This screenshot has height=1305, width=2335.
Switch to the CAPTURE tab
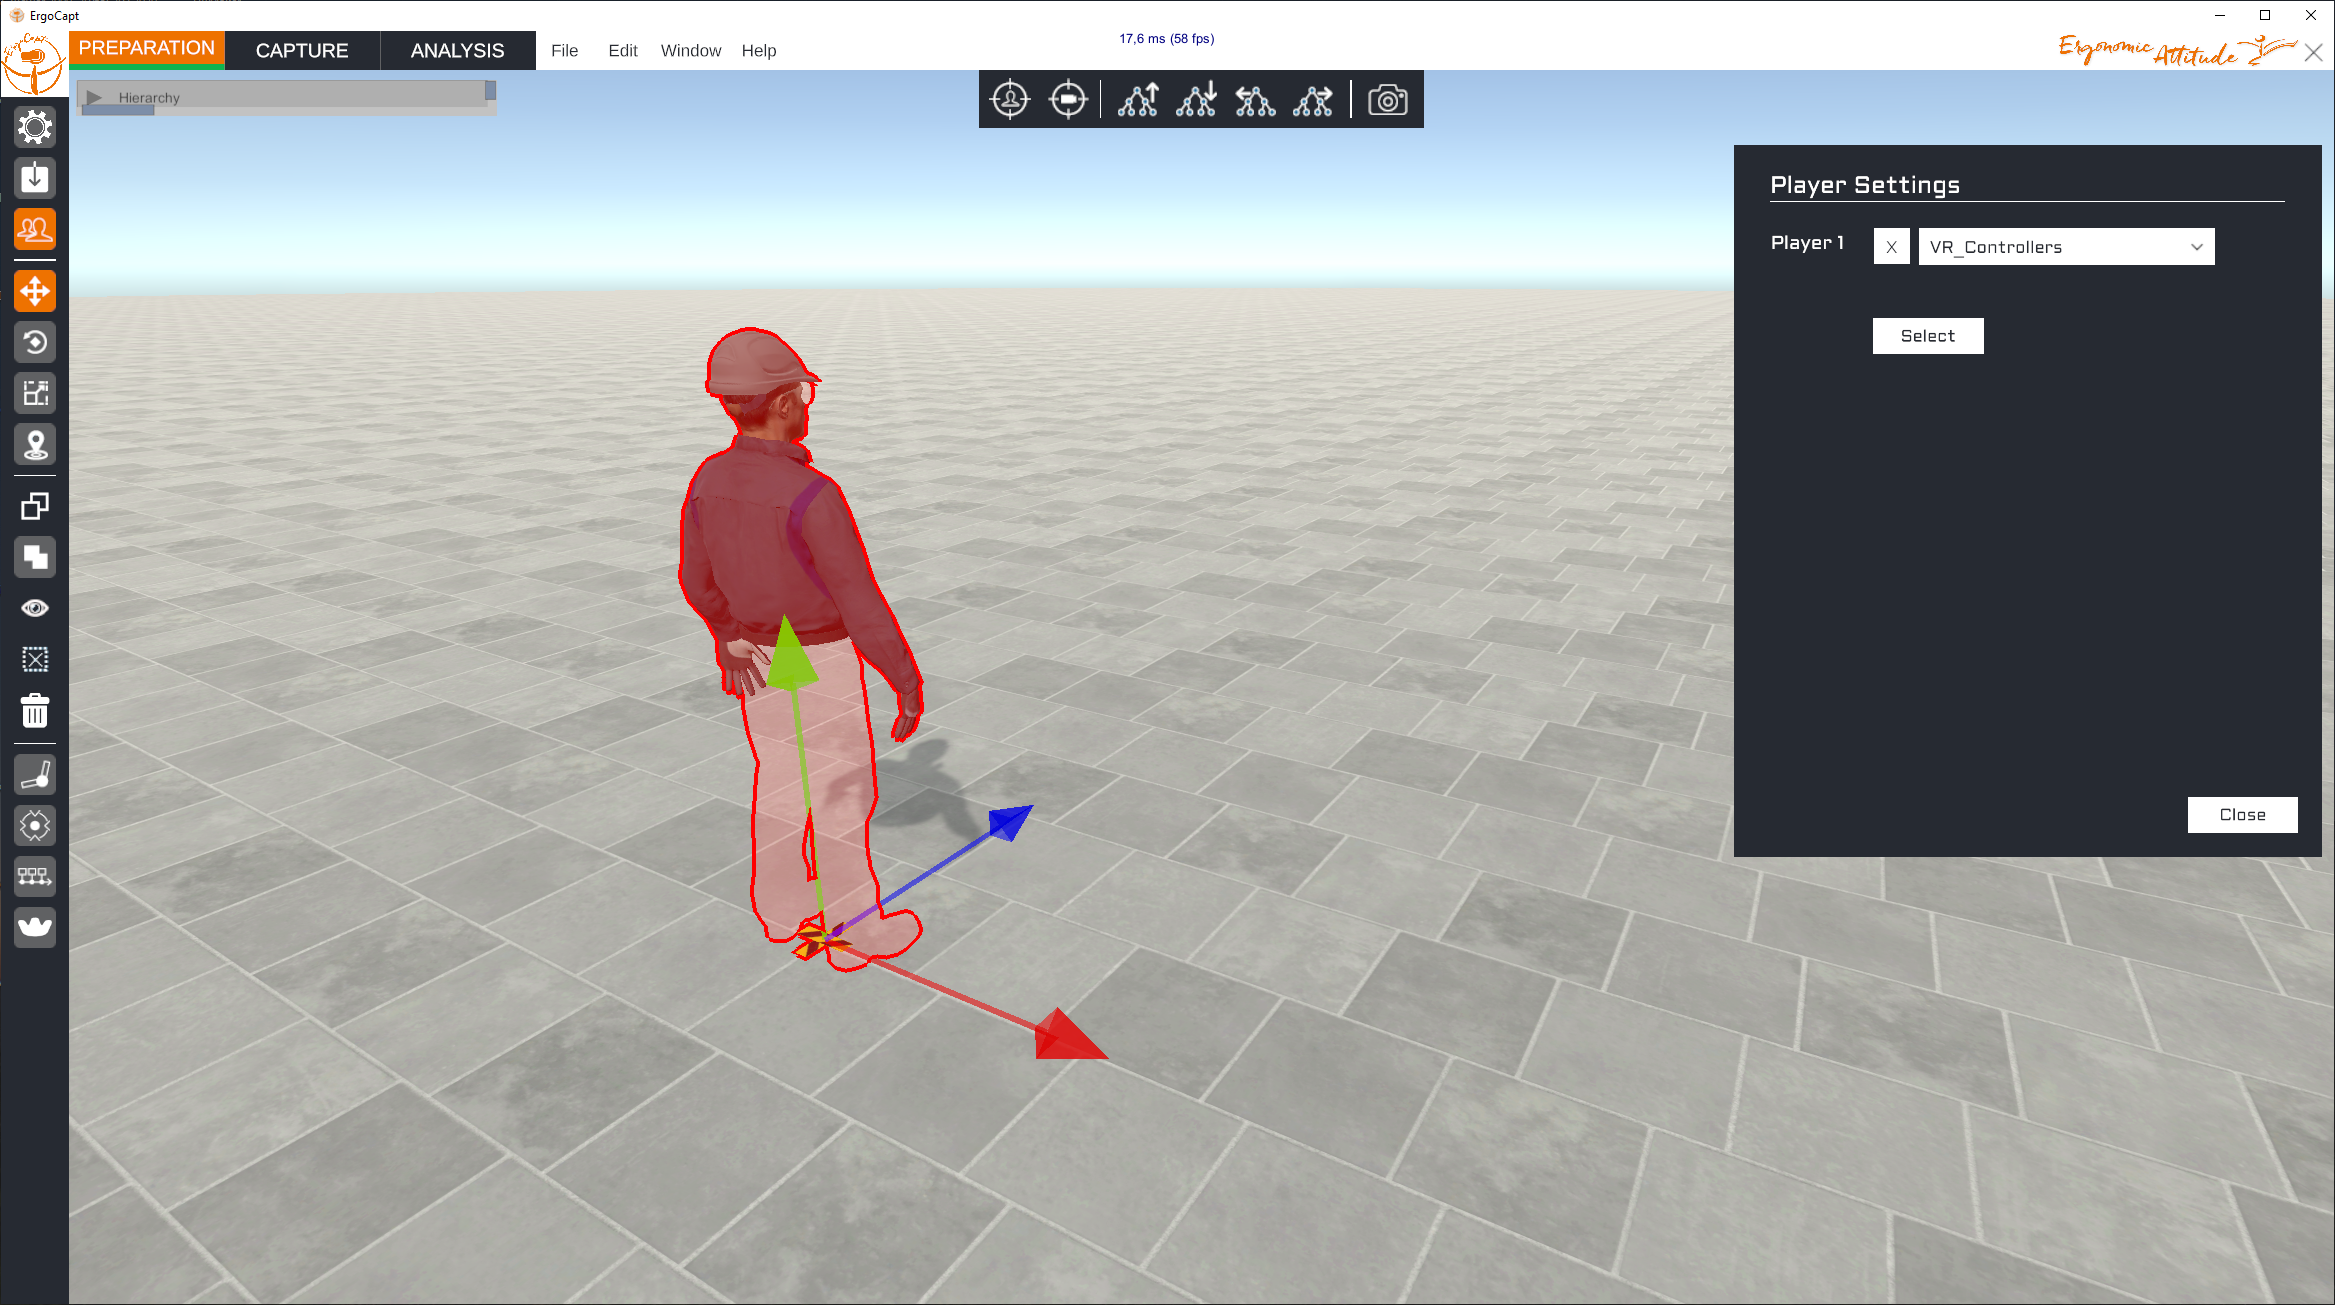pyautogui.click(x=302, y=50)
